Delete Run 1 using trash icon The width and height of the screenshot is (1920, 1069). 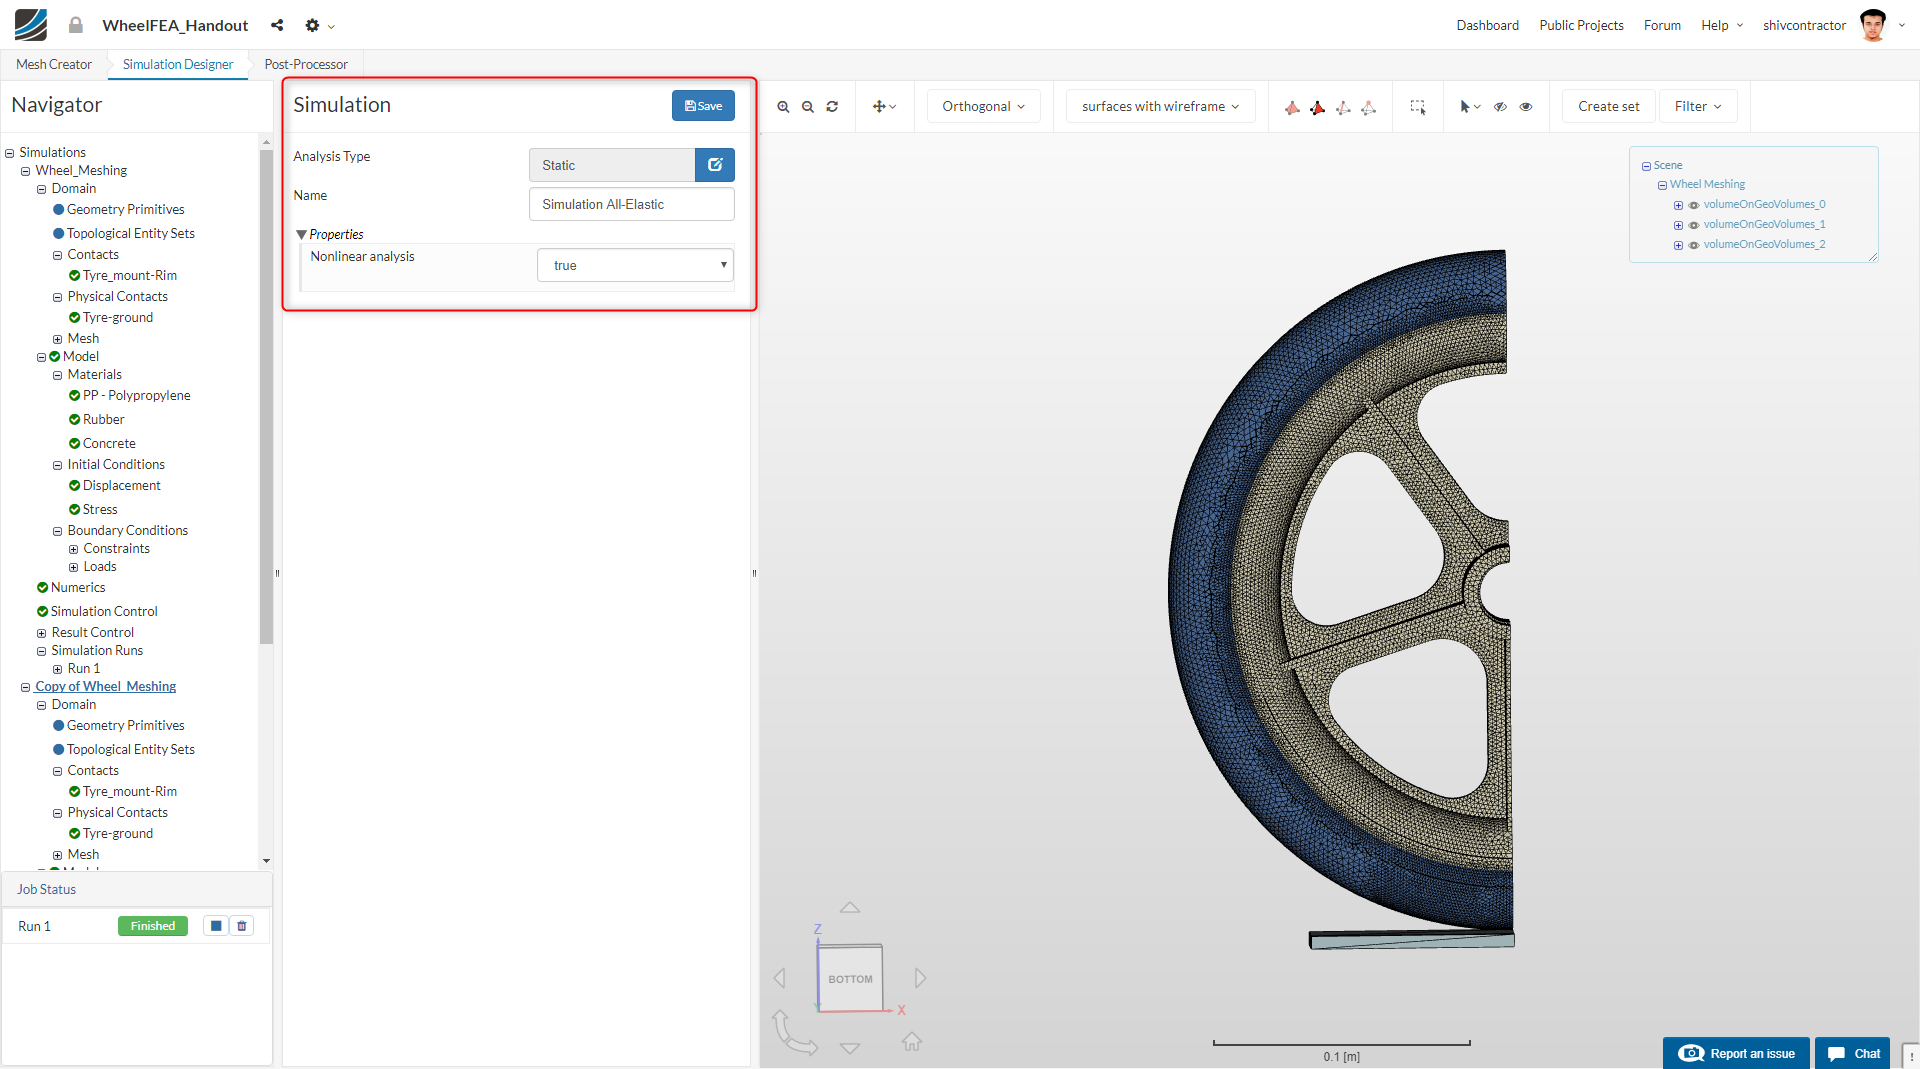click(242, 926)
